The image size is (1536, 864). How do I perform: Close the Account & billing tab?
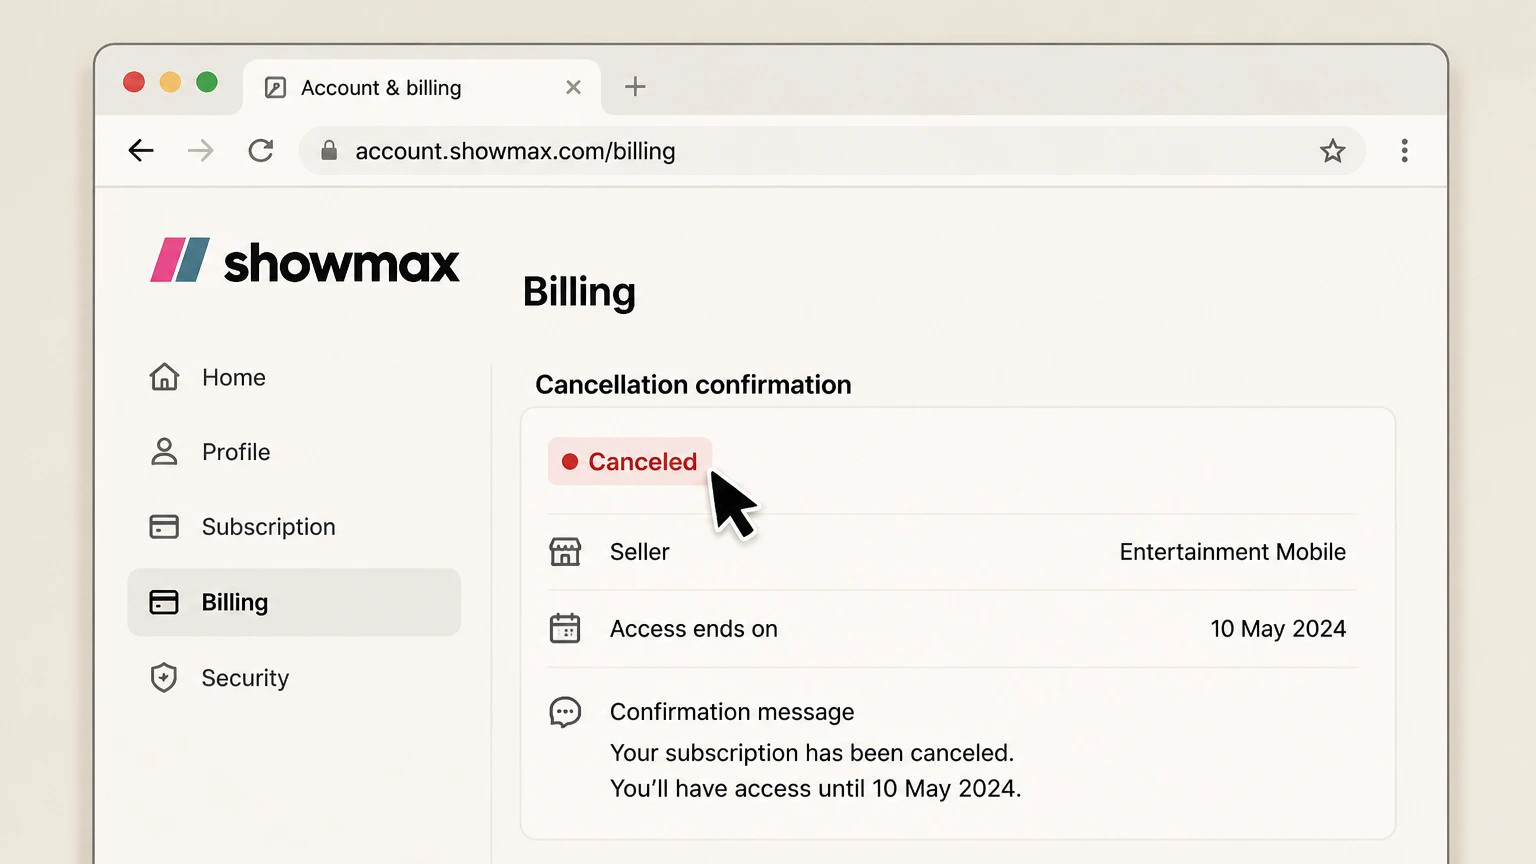point(573,87)
